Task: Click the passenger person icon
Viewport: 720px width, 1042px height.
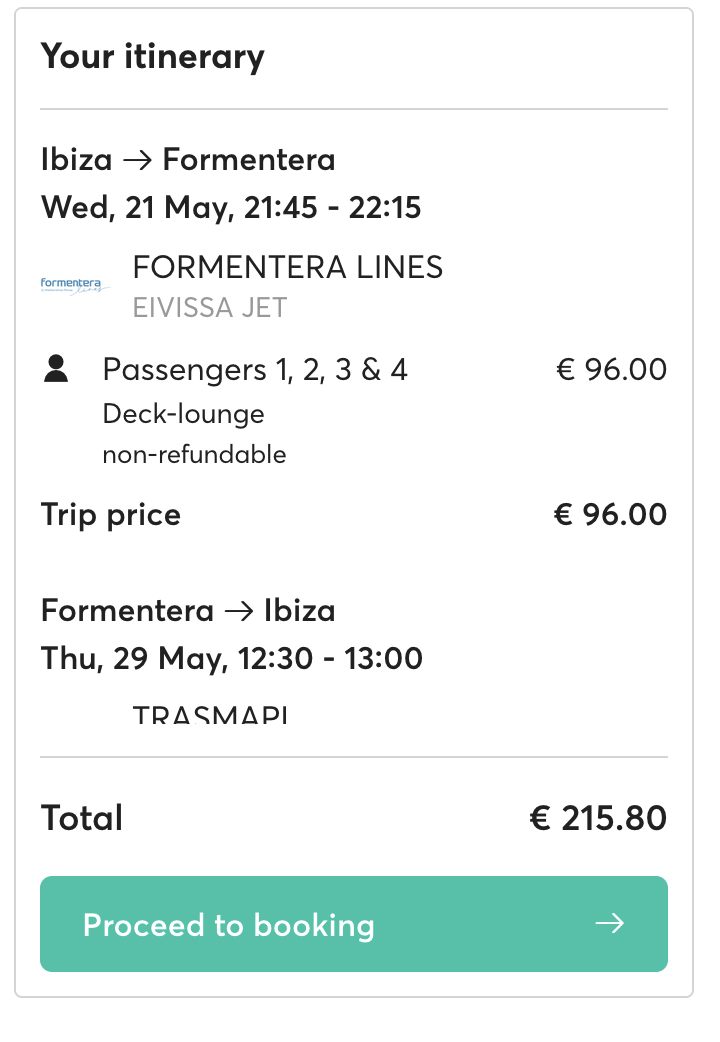Action: [56, 369]
